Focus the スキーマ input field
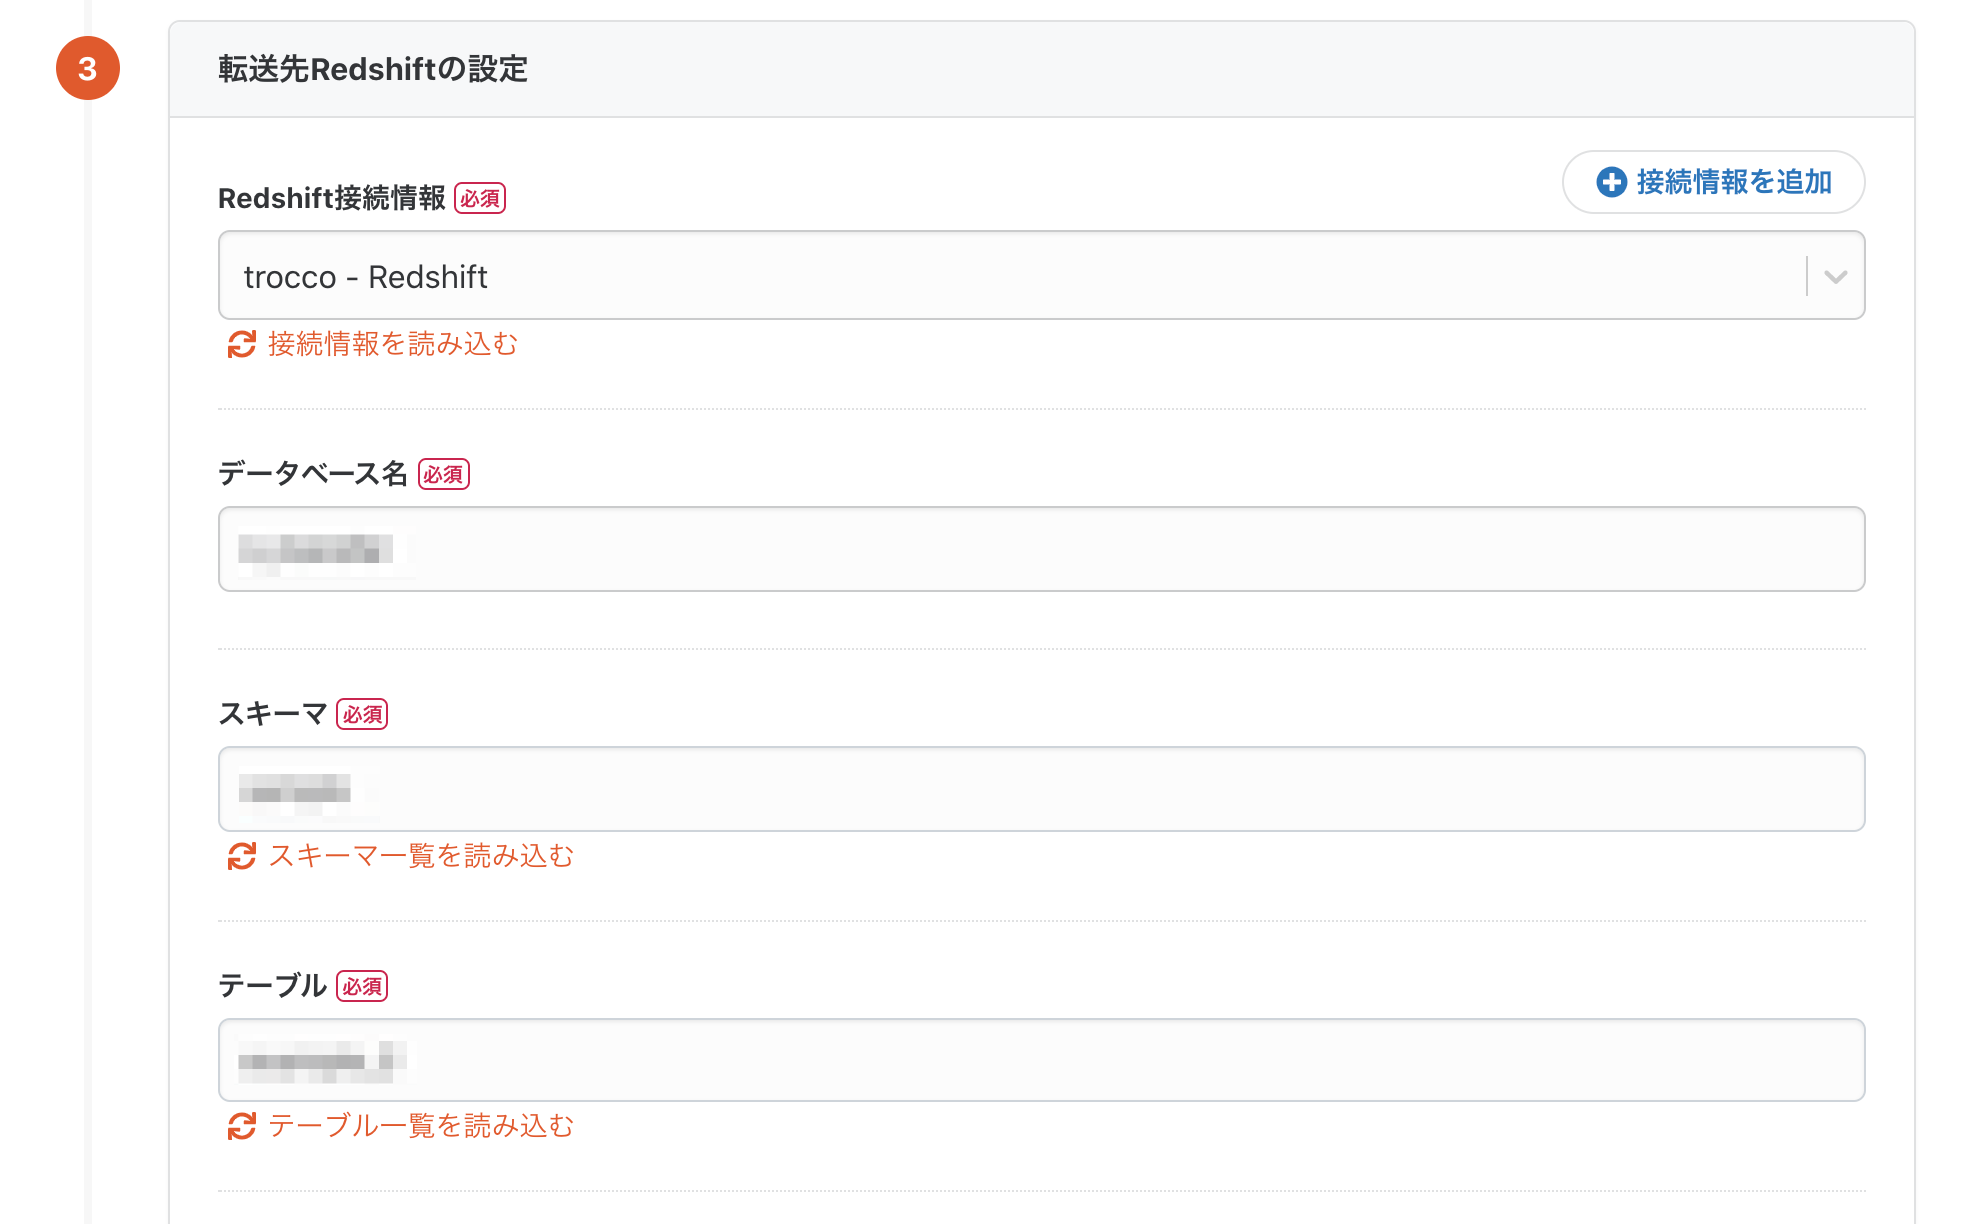Screen dimensions: 1978x1224 (x=1042, y=789)
